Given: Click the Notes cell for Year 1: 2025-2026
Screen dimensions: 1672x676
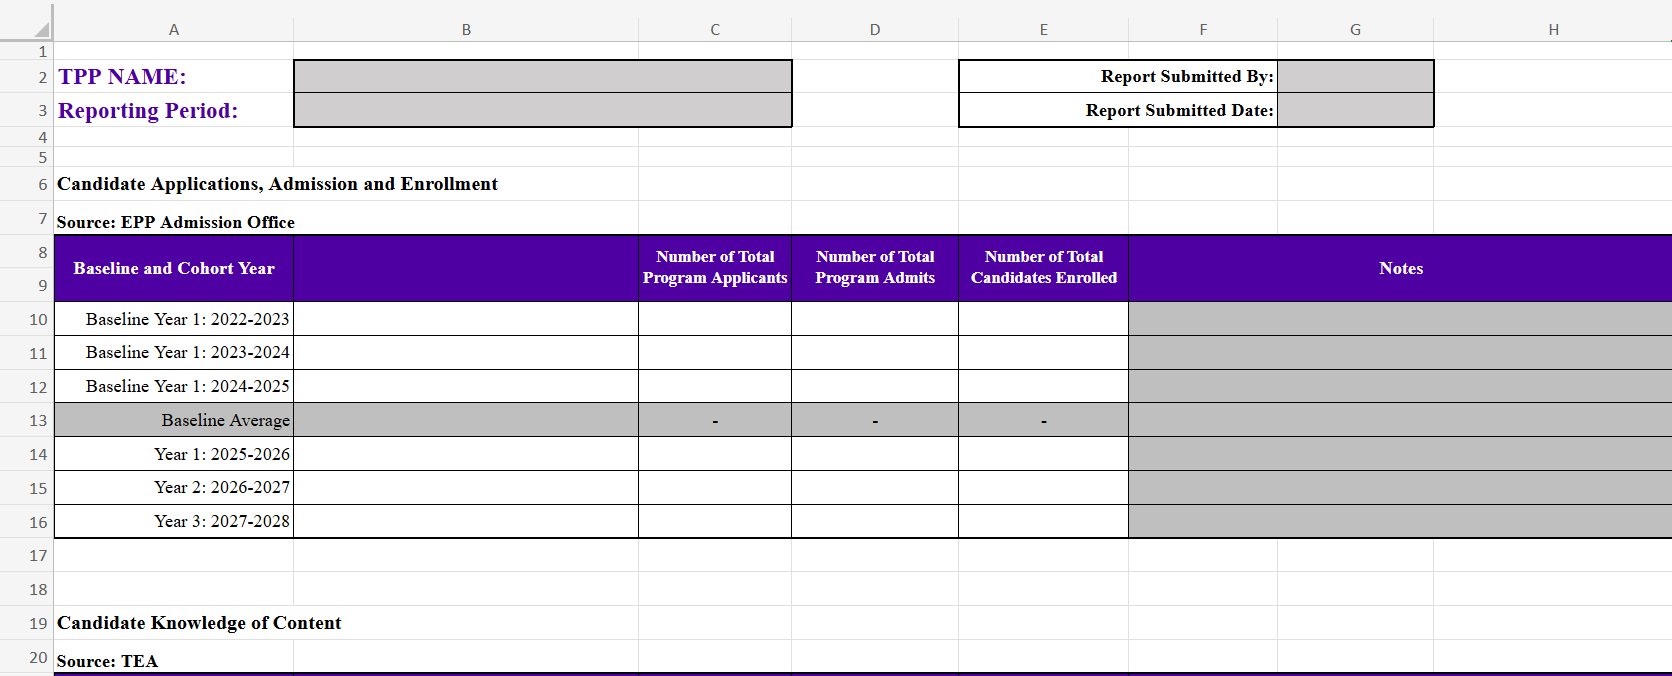Looking at the screenshot, I should [1400, 454].
